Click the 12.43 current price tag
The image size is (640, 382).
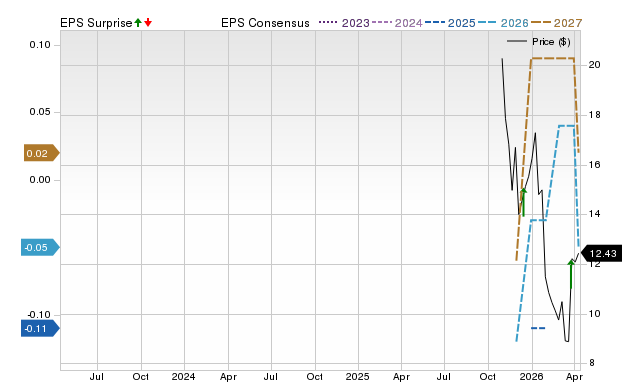pos(601,253)
